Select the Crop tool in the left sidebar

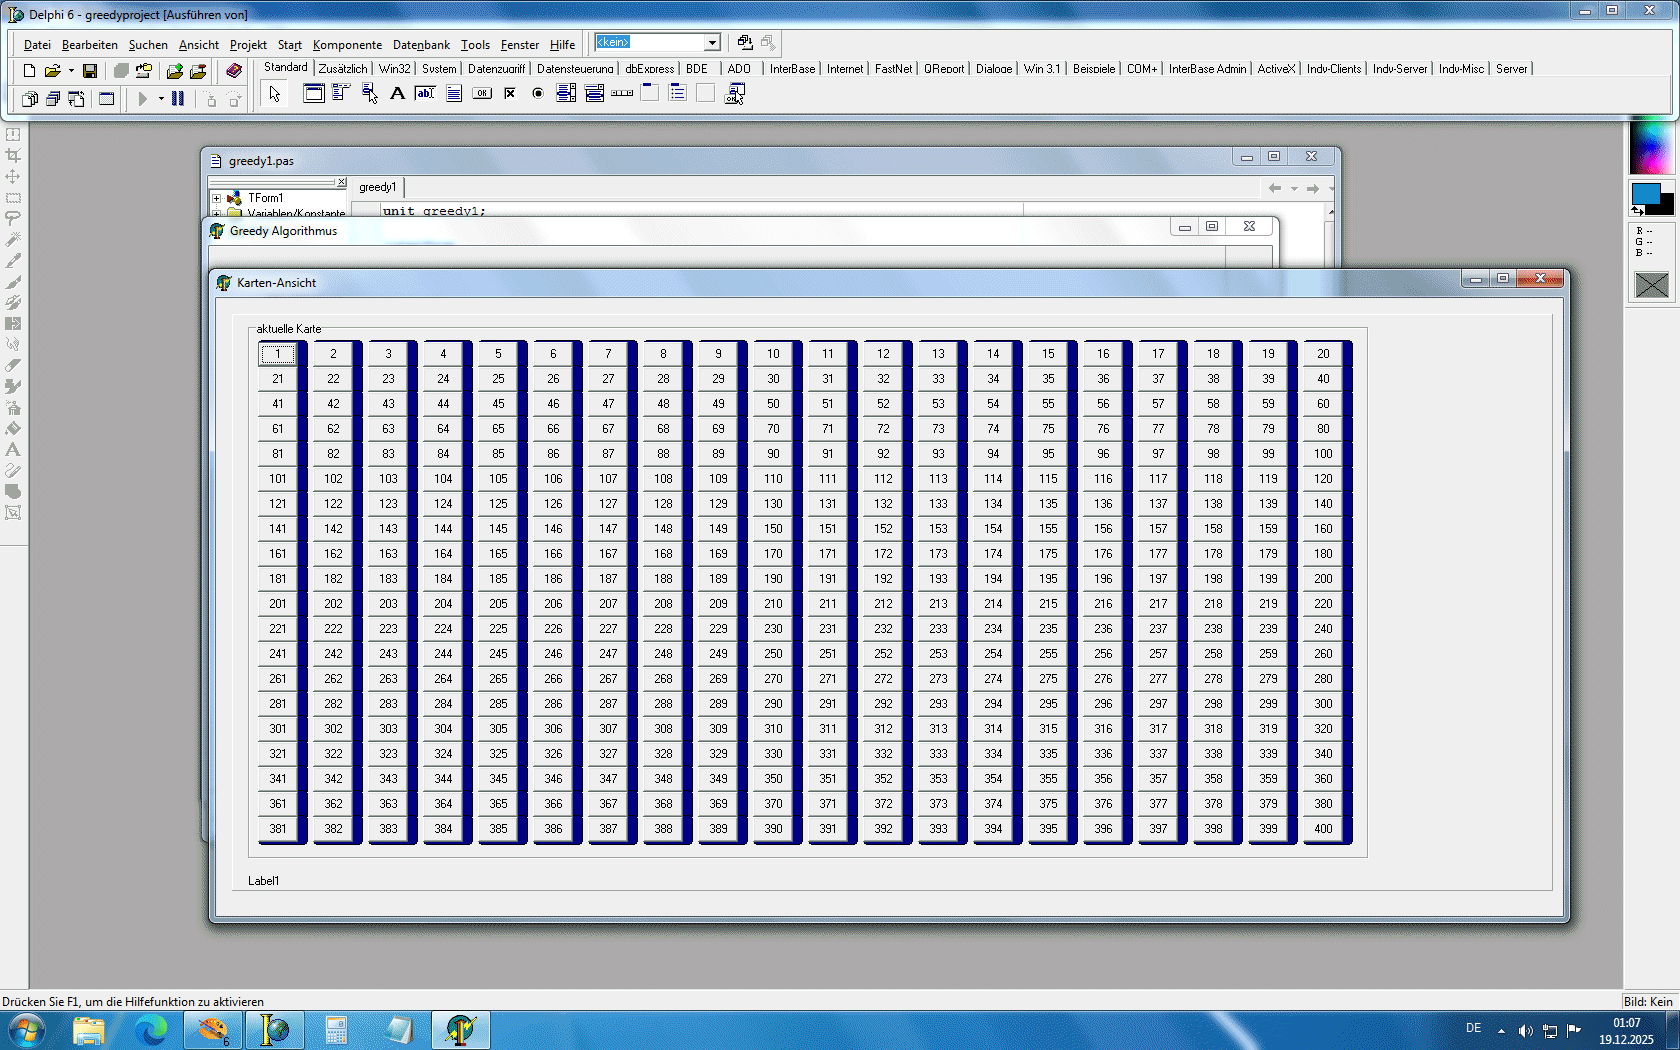[13, 155]
